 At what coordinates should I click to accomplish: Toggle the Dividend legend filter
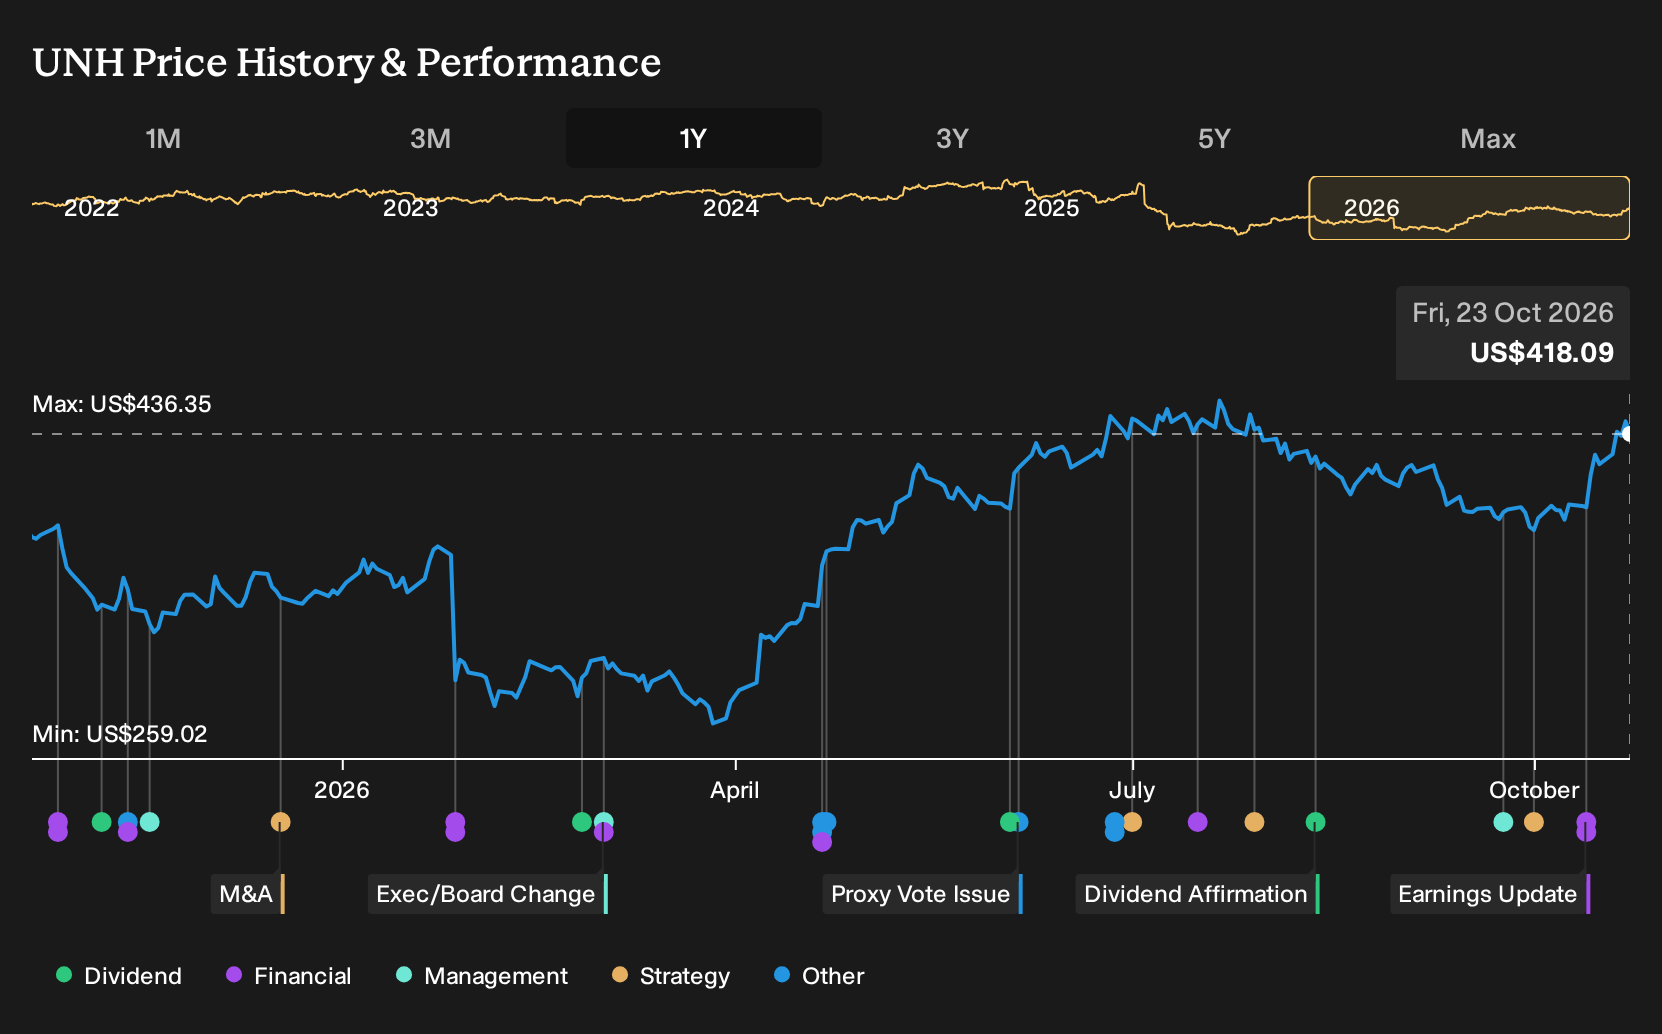pyautogui.click(x=119, y=976)
